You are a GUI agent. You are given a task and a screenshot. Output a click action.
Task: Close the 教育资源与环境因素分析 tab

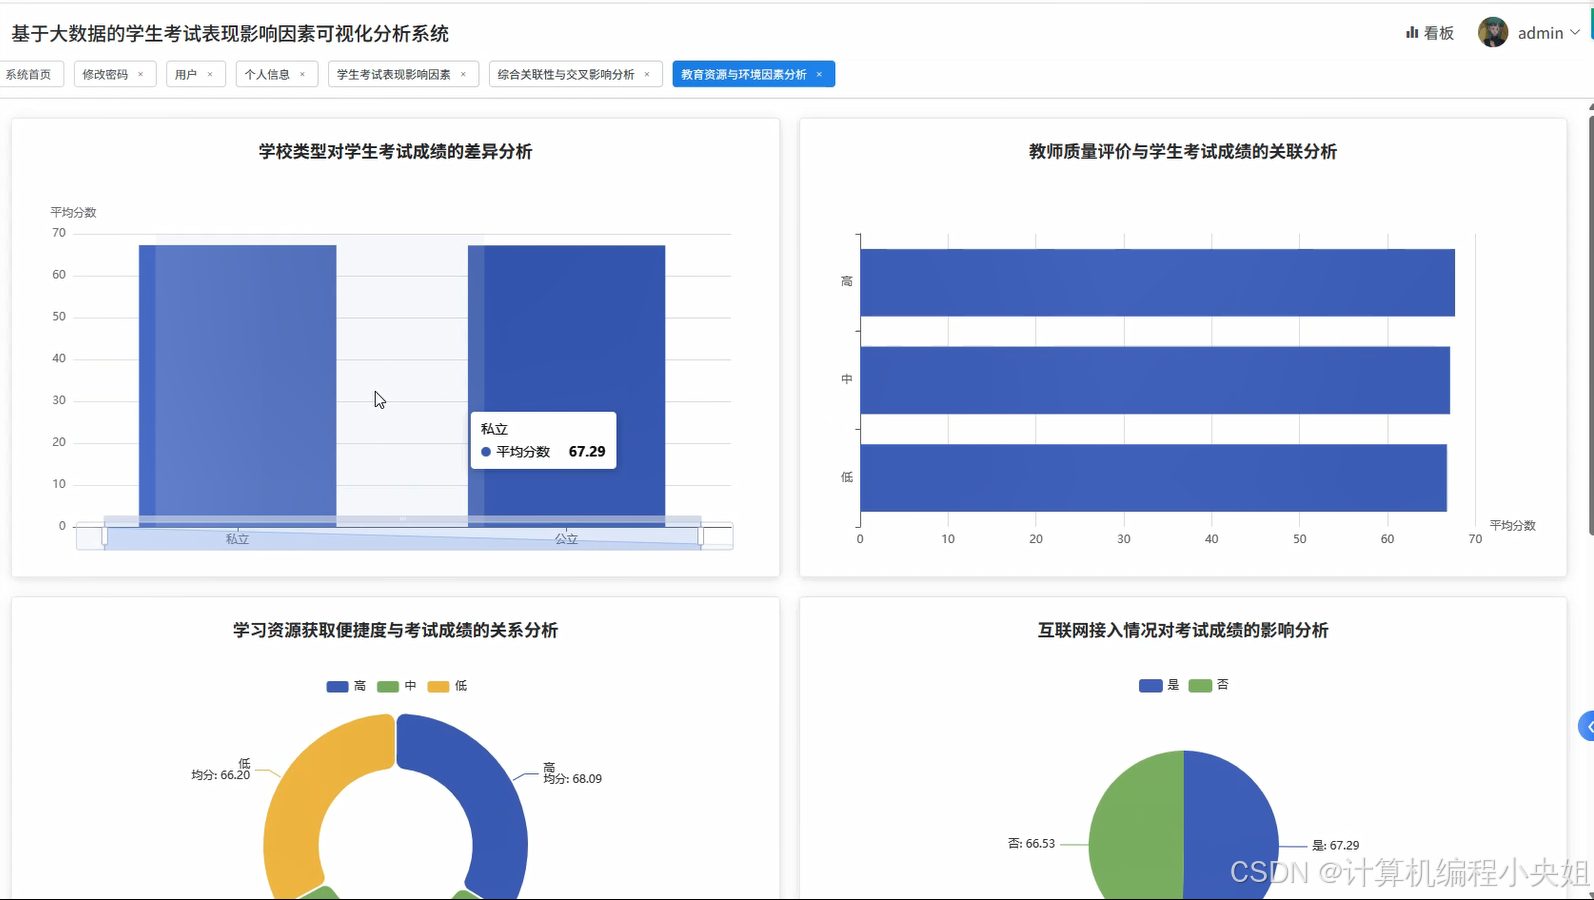[819, 74]
